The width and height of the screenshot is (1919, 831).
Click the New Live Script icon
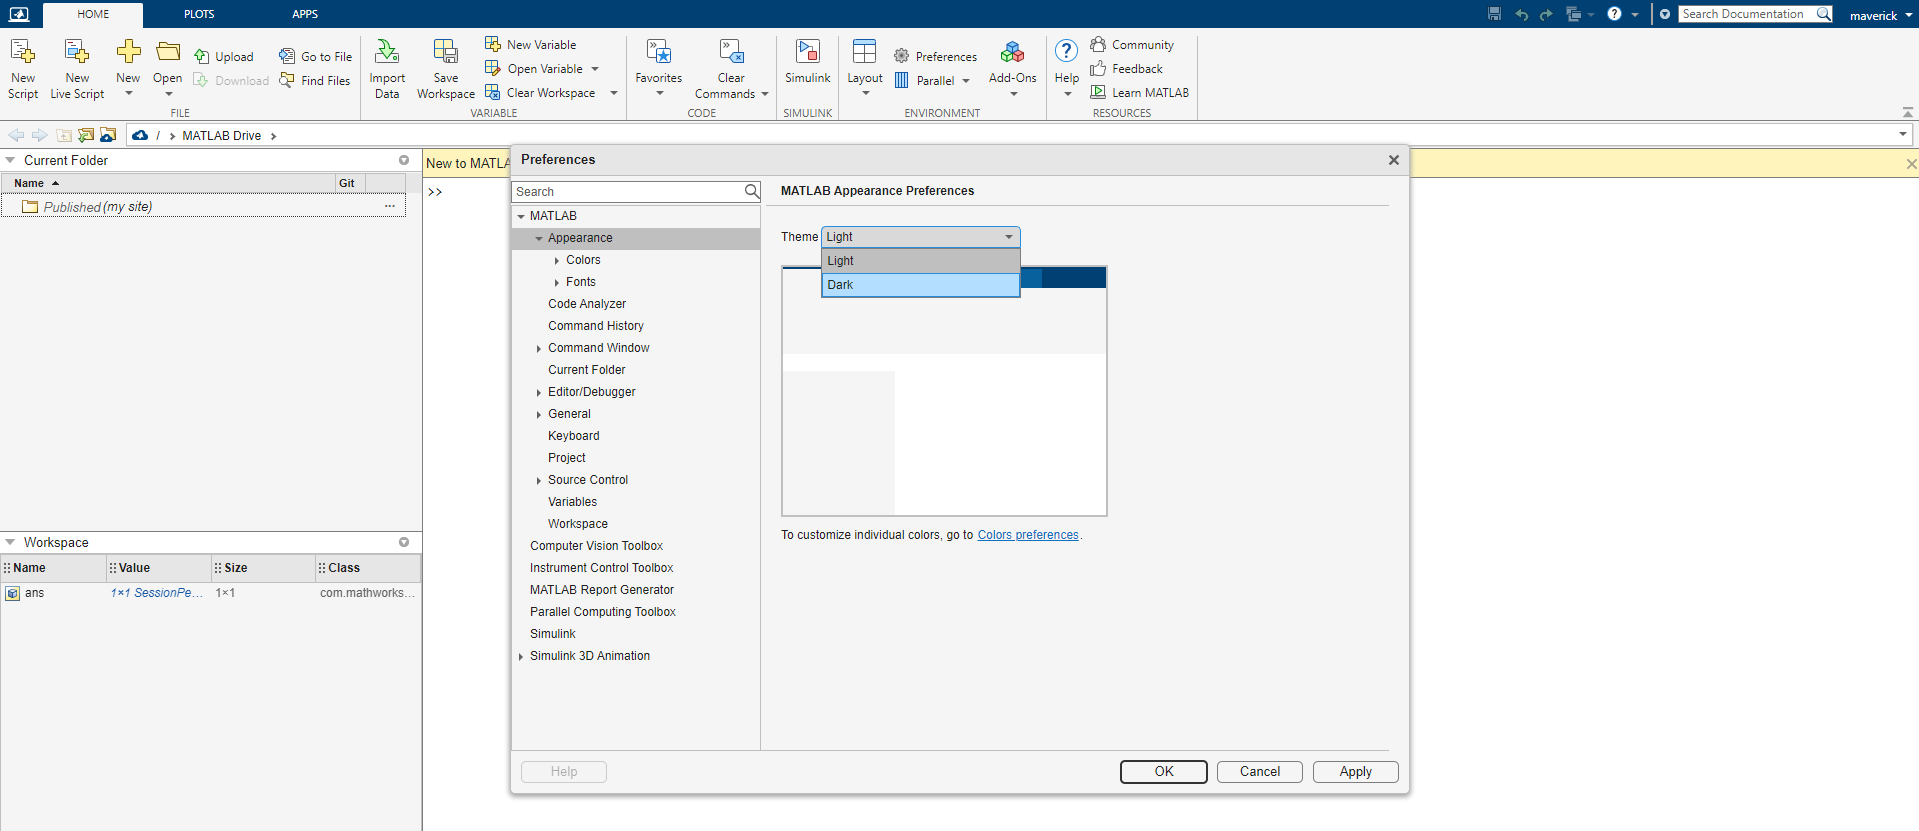[77, 52]
